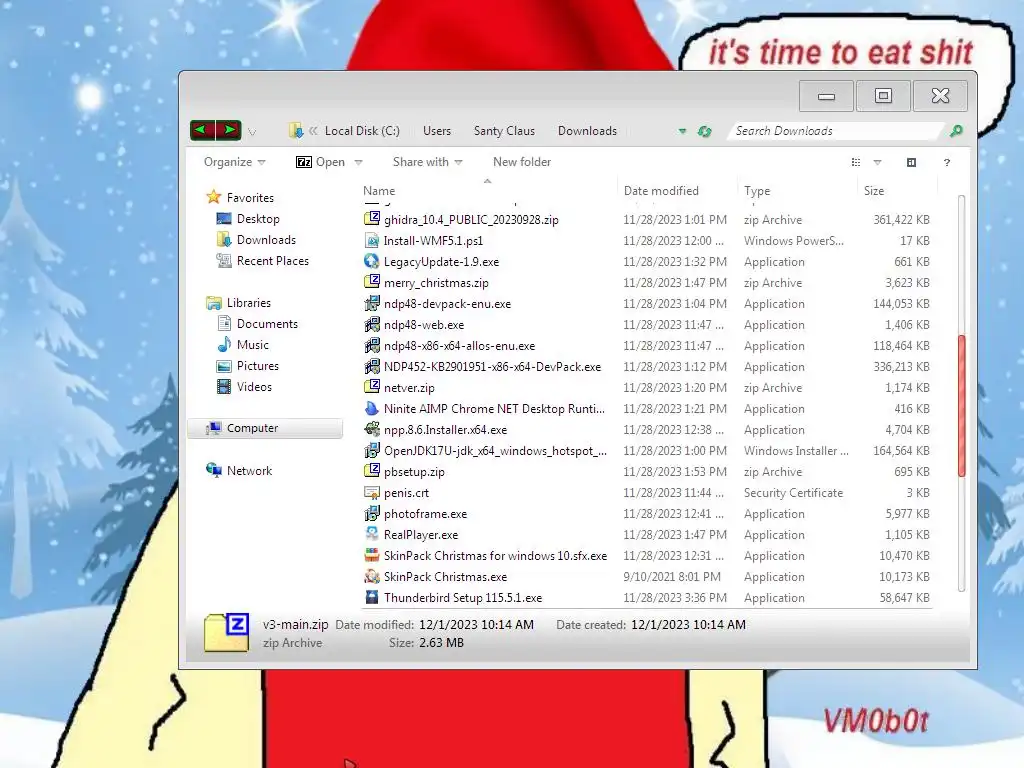Screen dimensions: 1024x768
Task: Select SkinPack Christmas.exe icon
Action: tap(372, 576)
